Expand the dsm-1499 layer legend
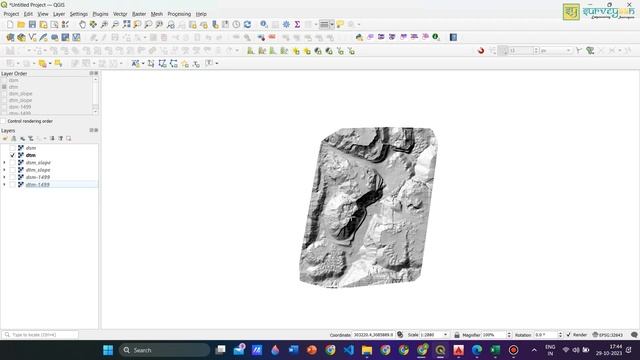This screenshot has height=360, width=640. coord(4,177)
